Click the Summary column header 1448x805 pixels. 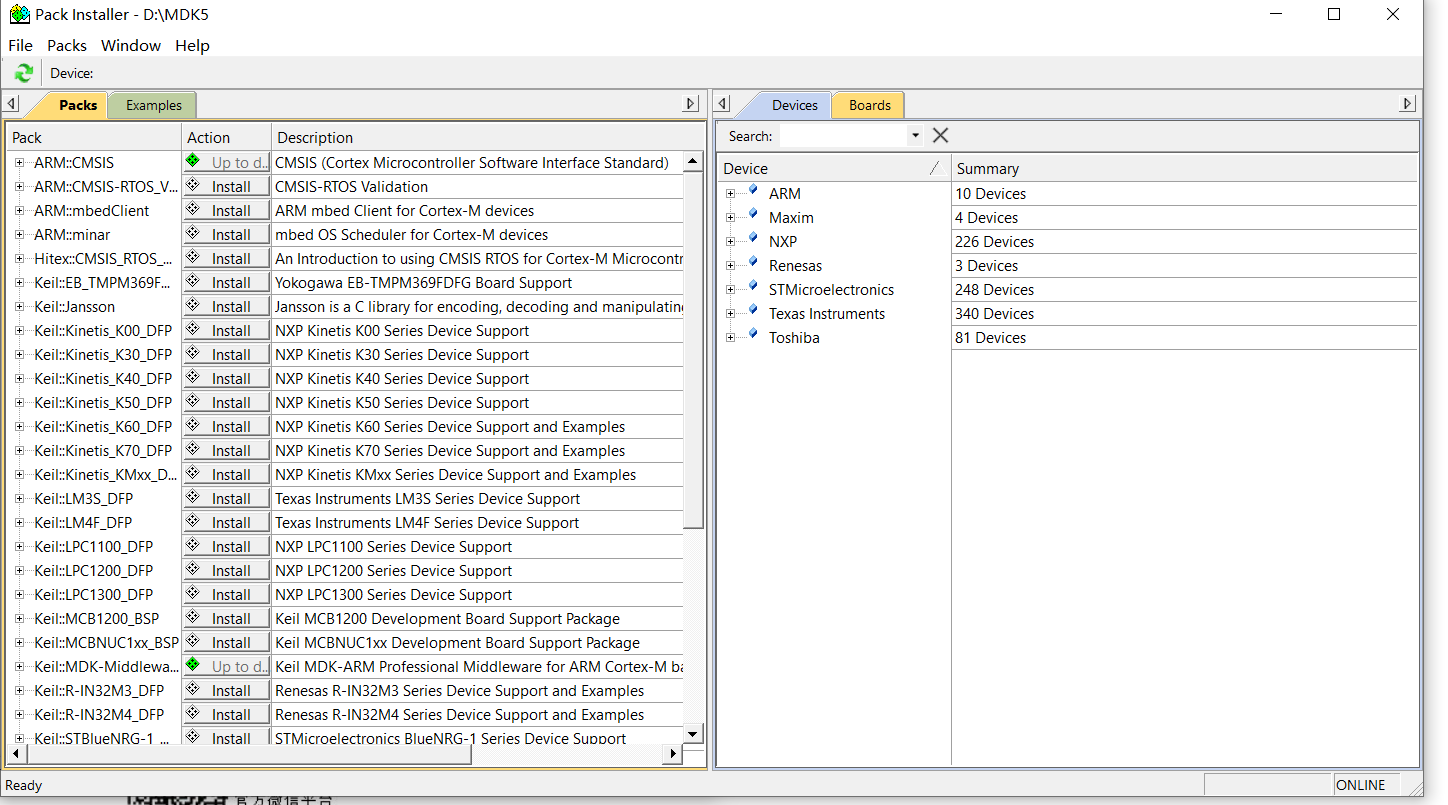[1184, 168]
